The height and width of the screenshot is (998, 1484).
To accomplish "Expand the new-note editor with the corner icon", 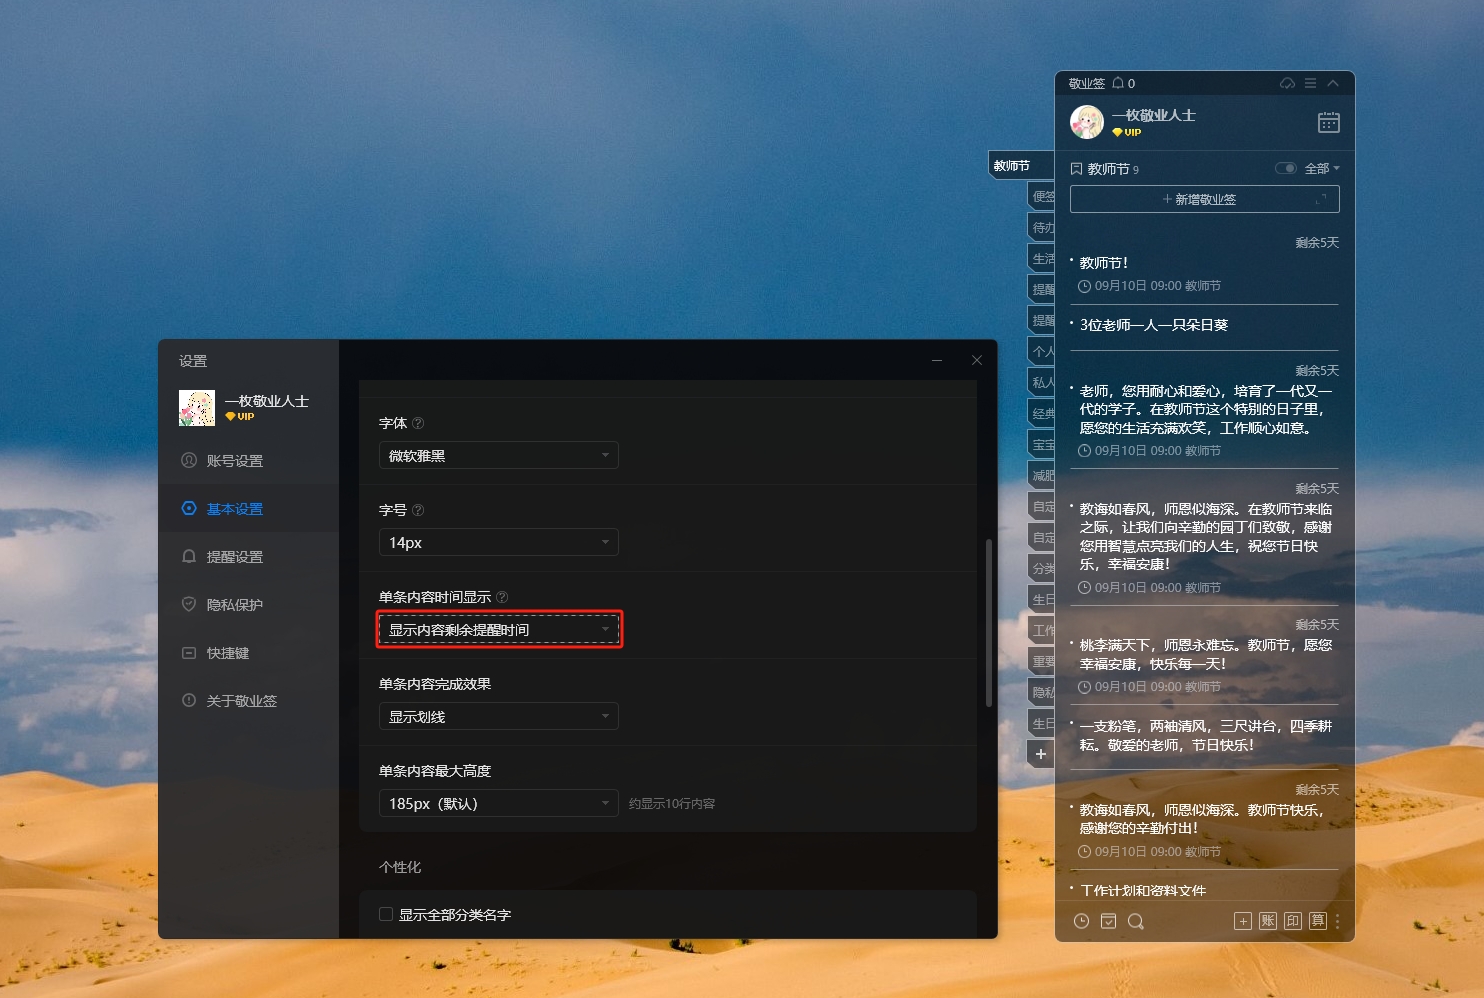I will [x=1321, y=199].
